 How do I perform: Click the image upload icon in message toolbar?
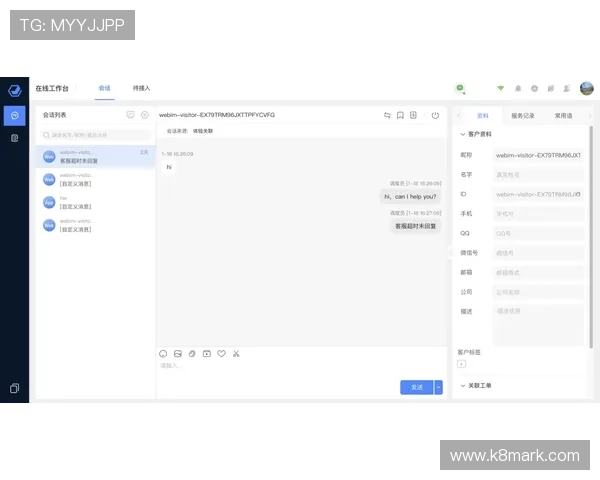[x=177, y=353]
